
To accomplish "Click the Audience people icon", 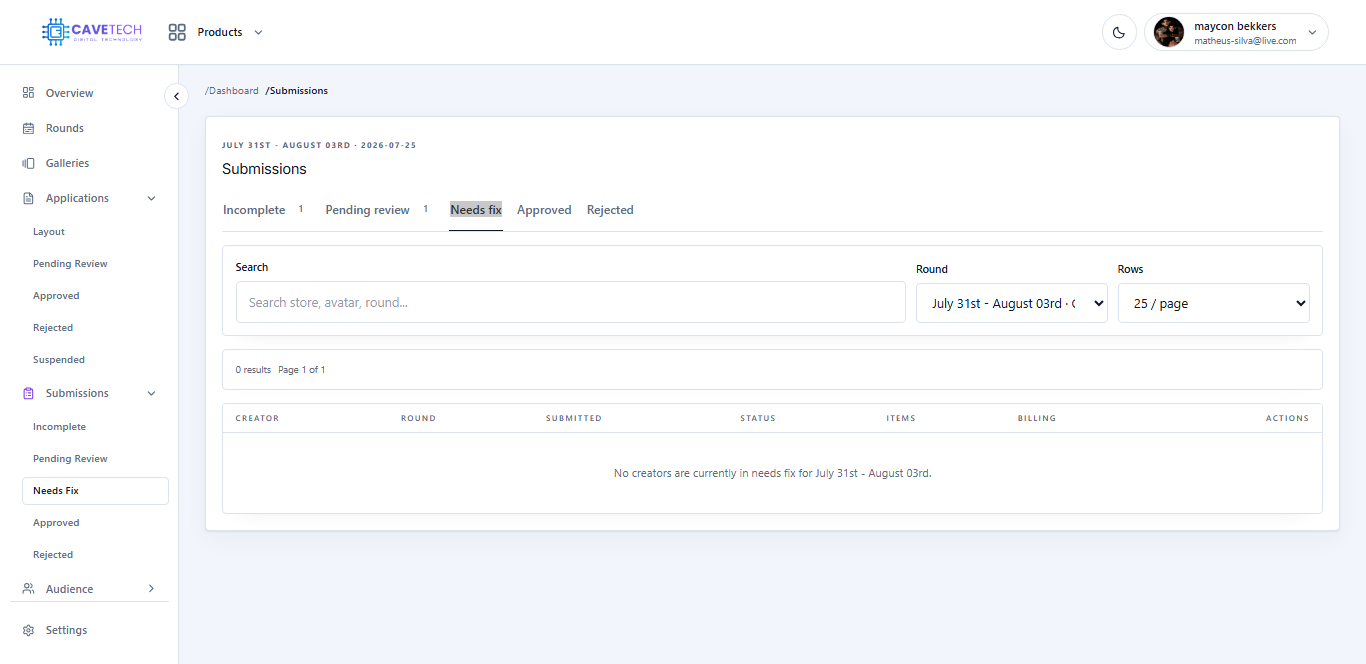I will coord(28,589).
